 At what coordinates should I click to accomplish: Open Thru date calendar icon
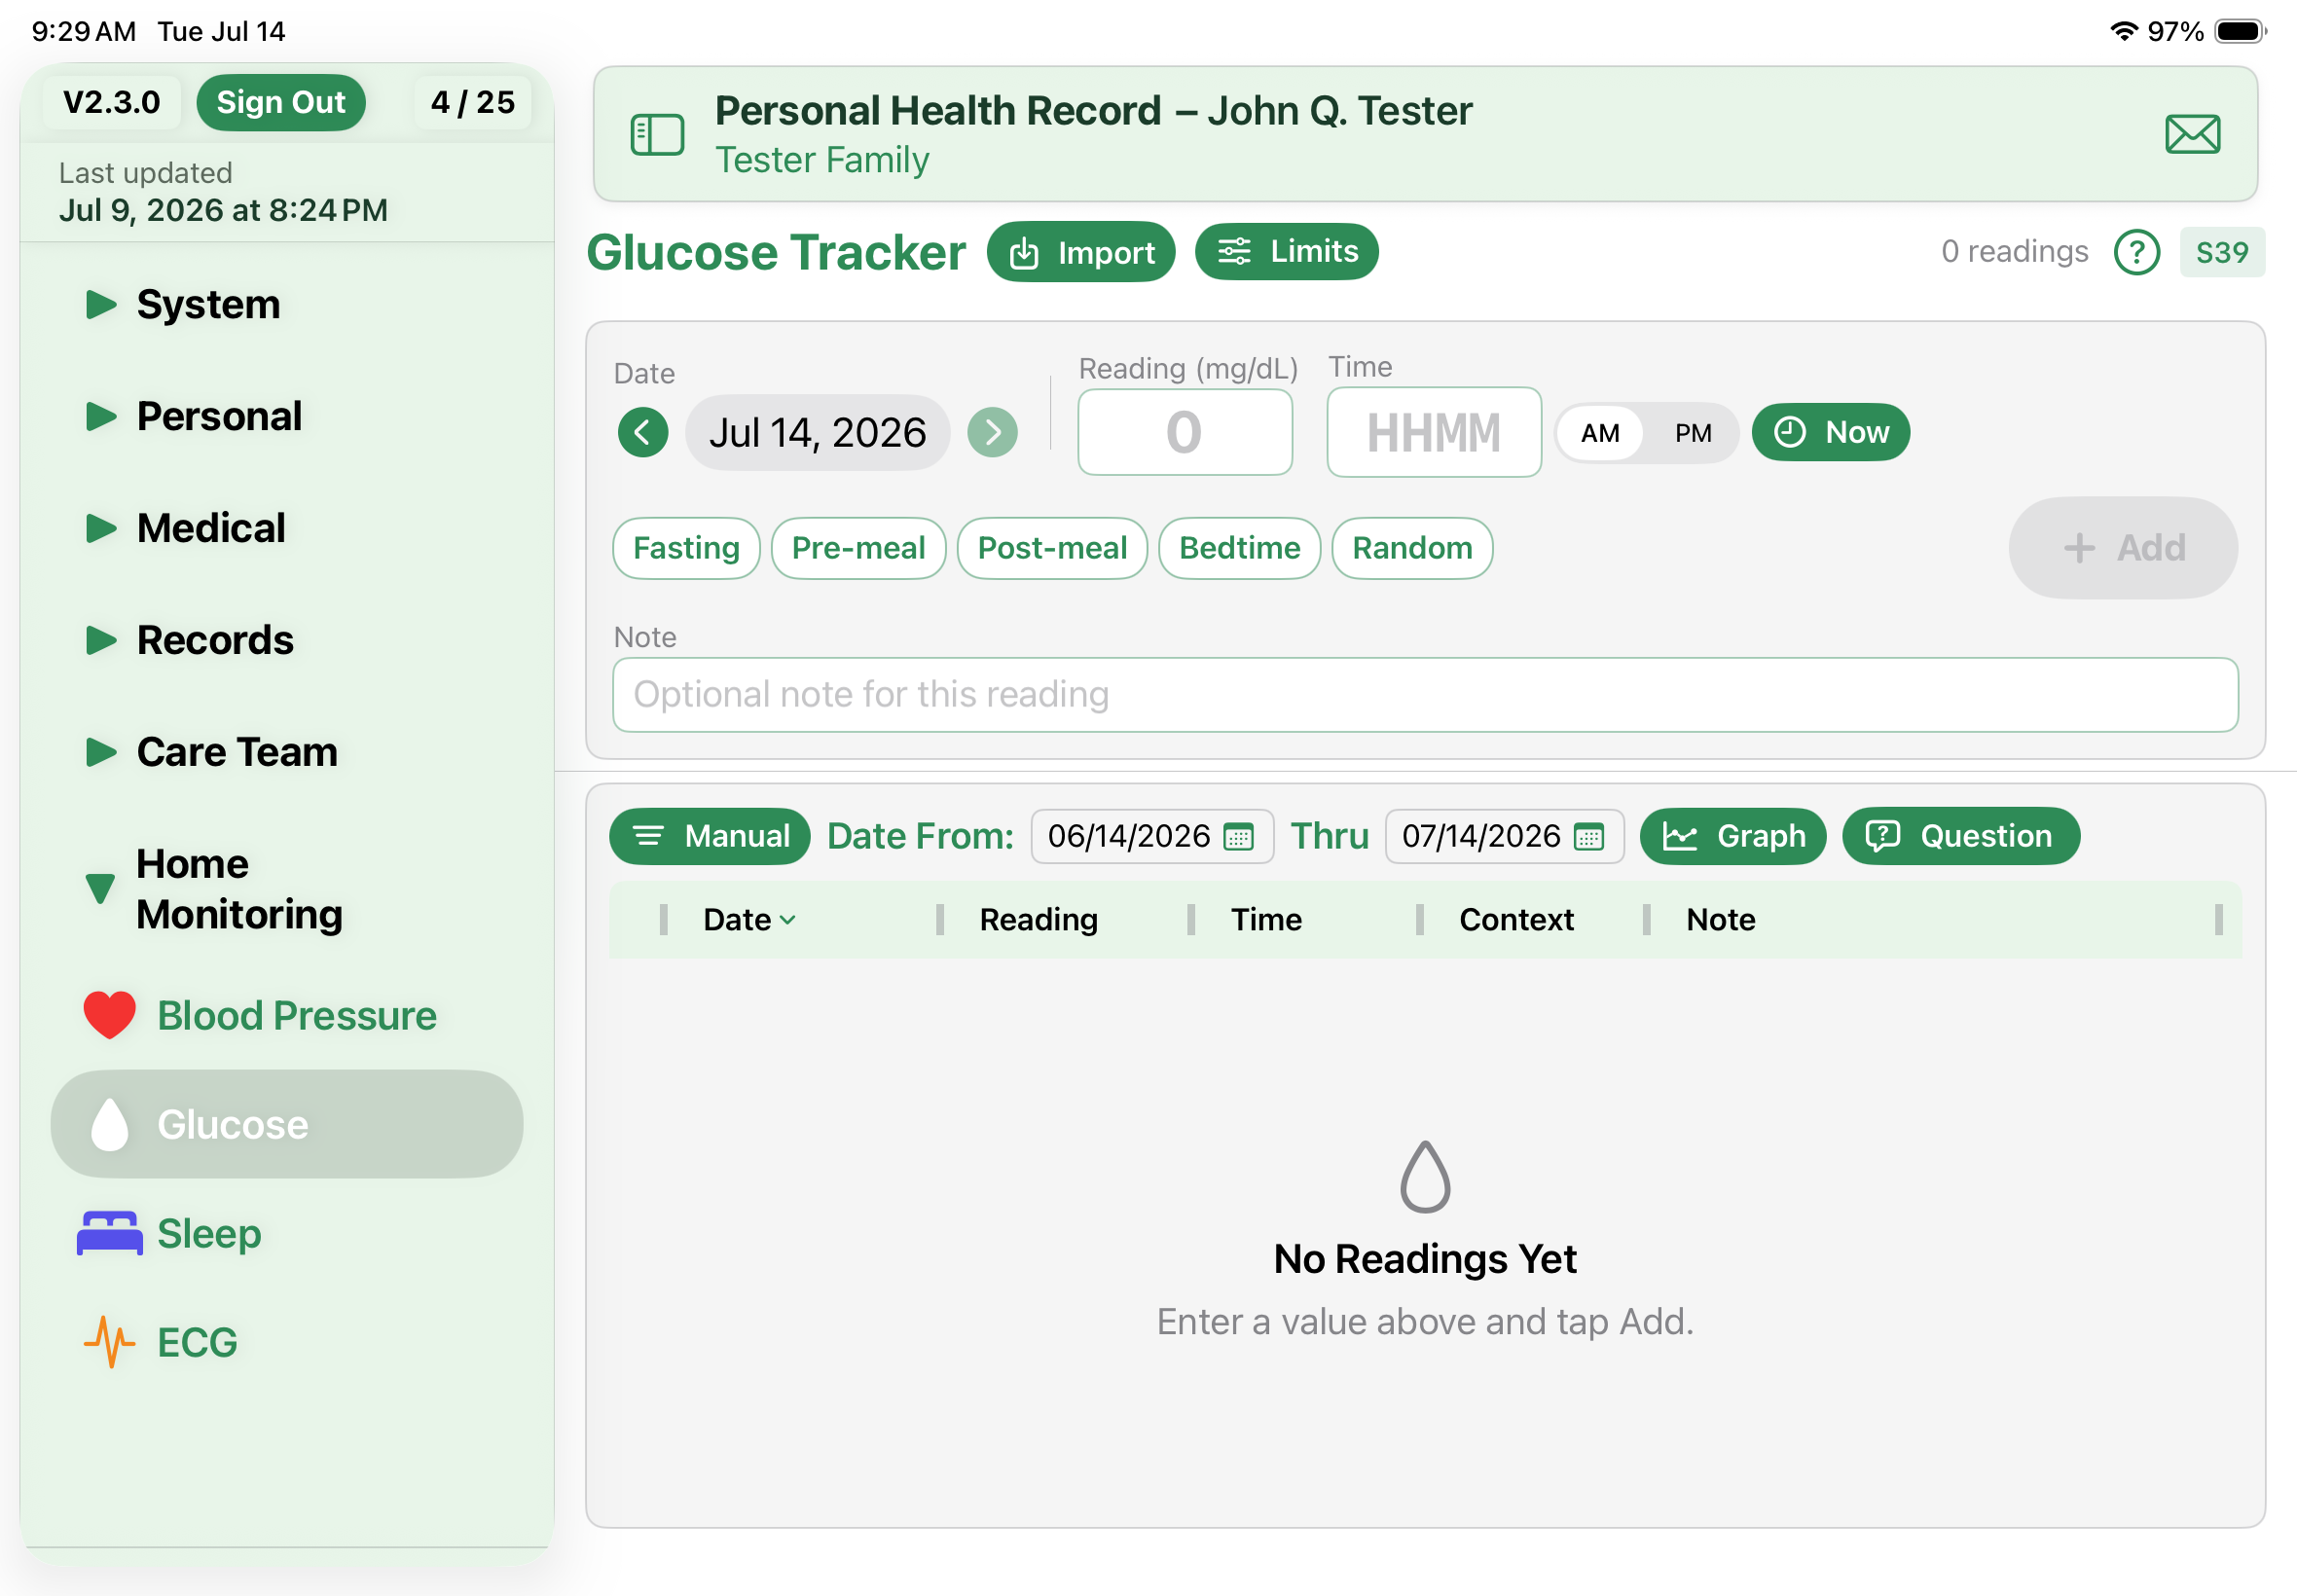(1588, 836)
